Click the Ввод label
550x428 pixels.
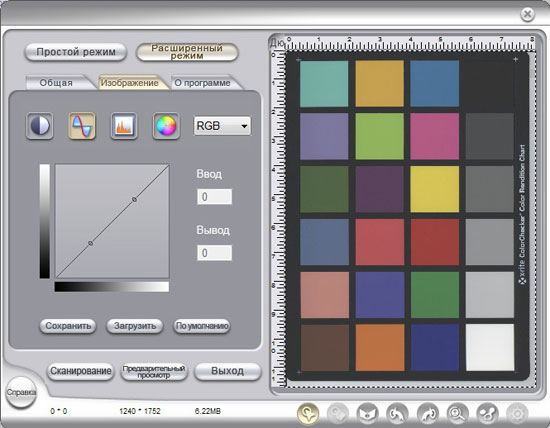[x=209, y=174]
